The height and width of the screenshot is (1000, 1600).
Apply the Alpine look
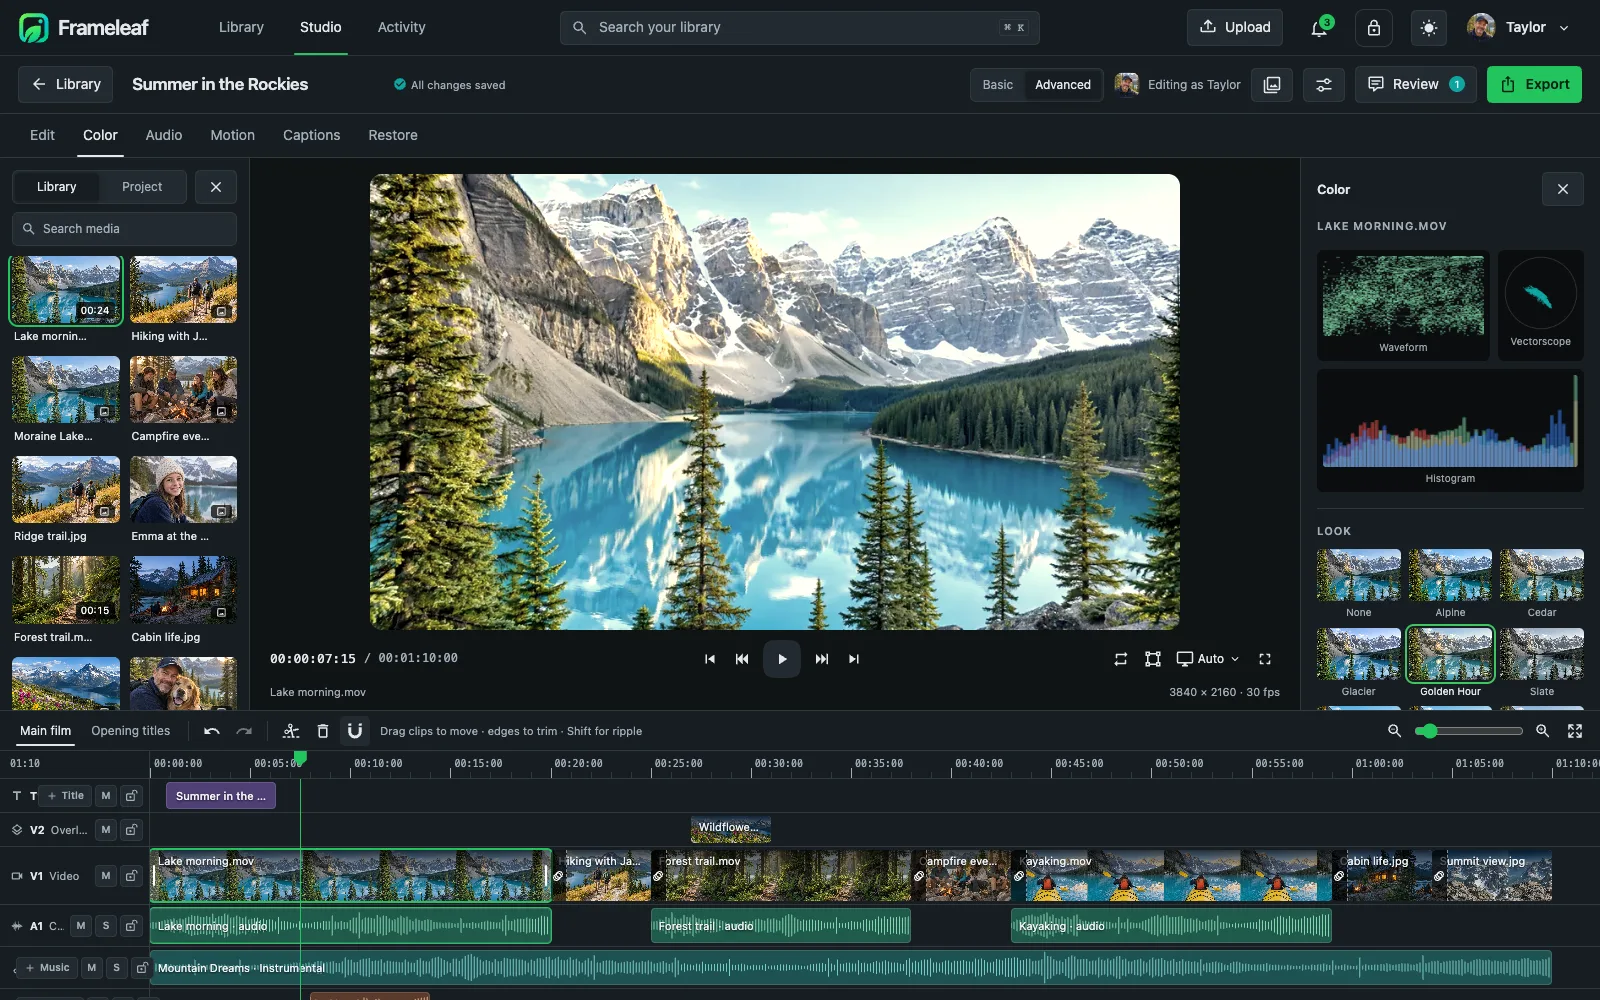coord(1450,584)
